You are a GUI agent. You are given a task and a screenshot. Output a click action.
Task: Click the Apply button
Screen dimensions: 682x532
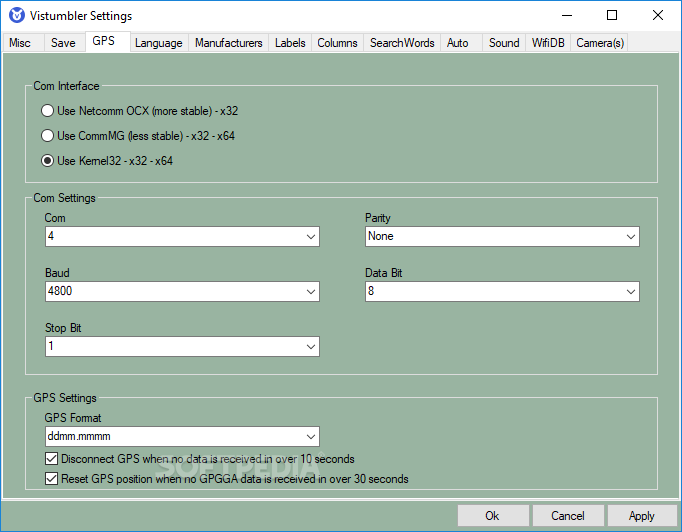point(642,515)
